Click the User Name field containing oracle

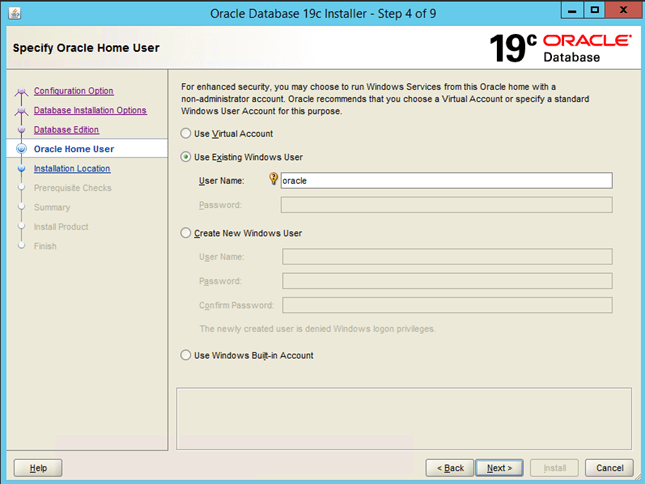pyautogui.click(x=445, y=181)
